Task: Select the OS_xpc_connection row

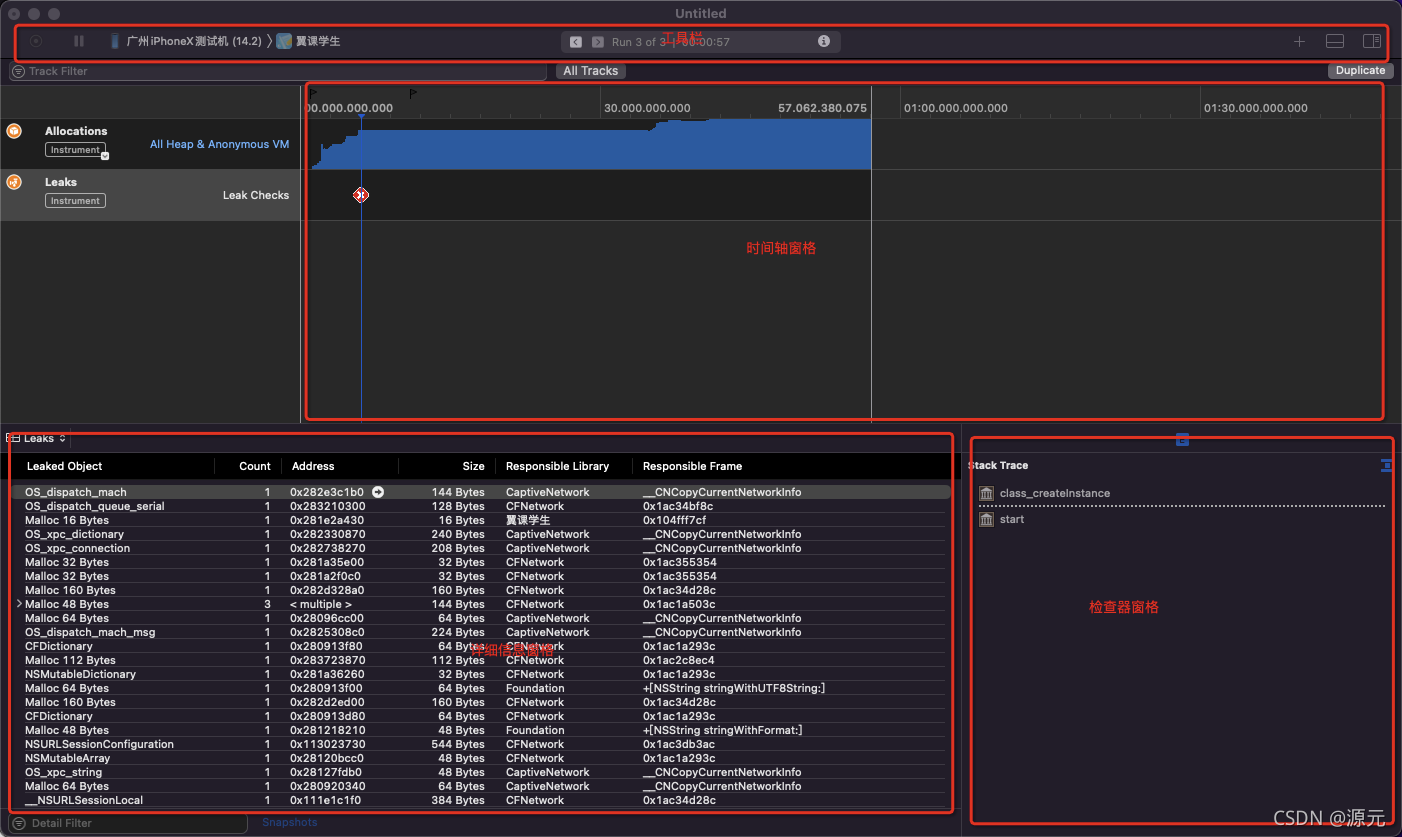Action: coord(480,548)
